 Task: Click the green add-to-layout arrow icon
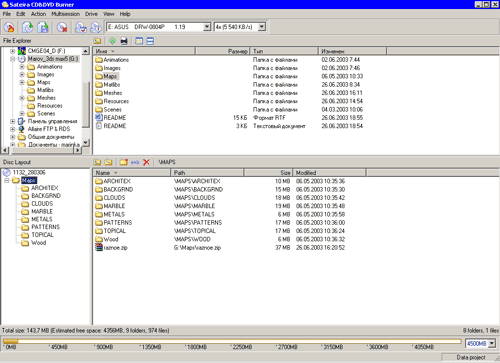click(112, 41)
